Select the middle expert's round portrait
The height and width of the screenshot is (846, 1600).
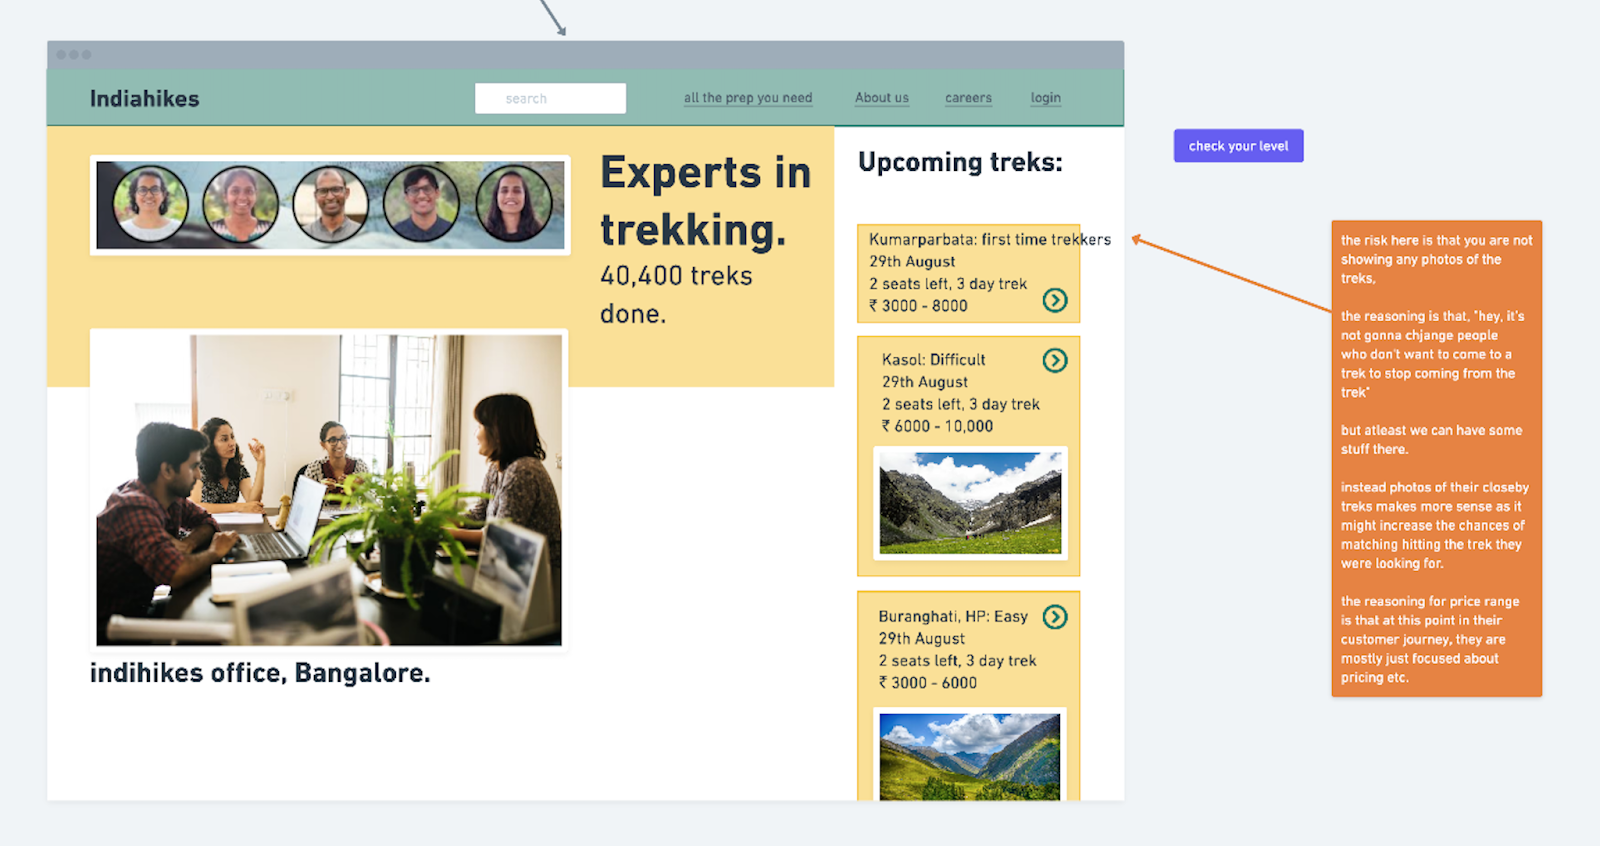point(331,204)
